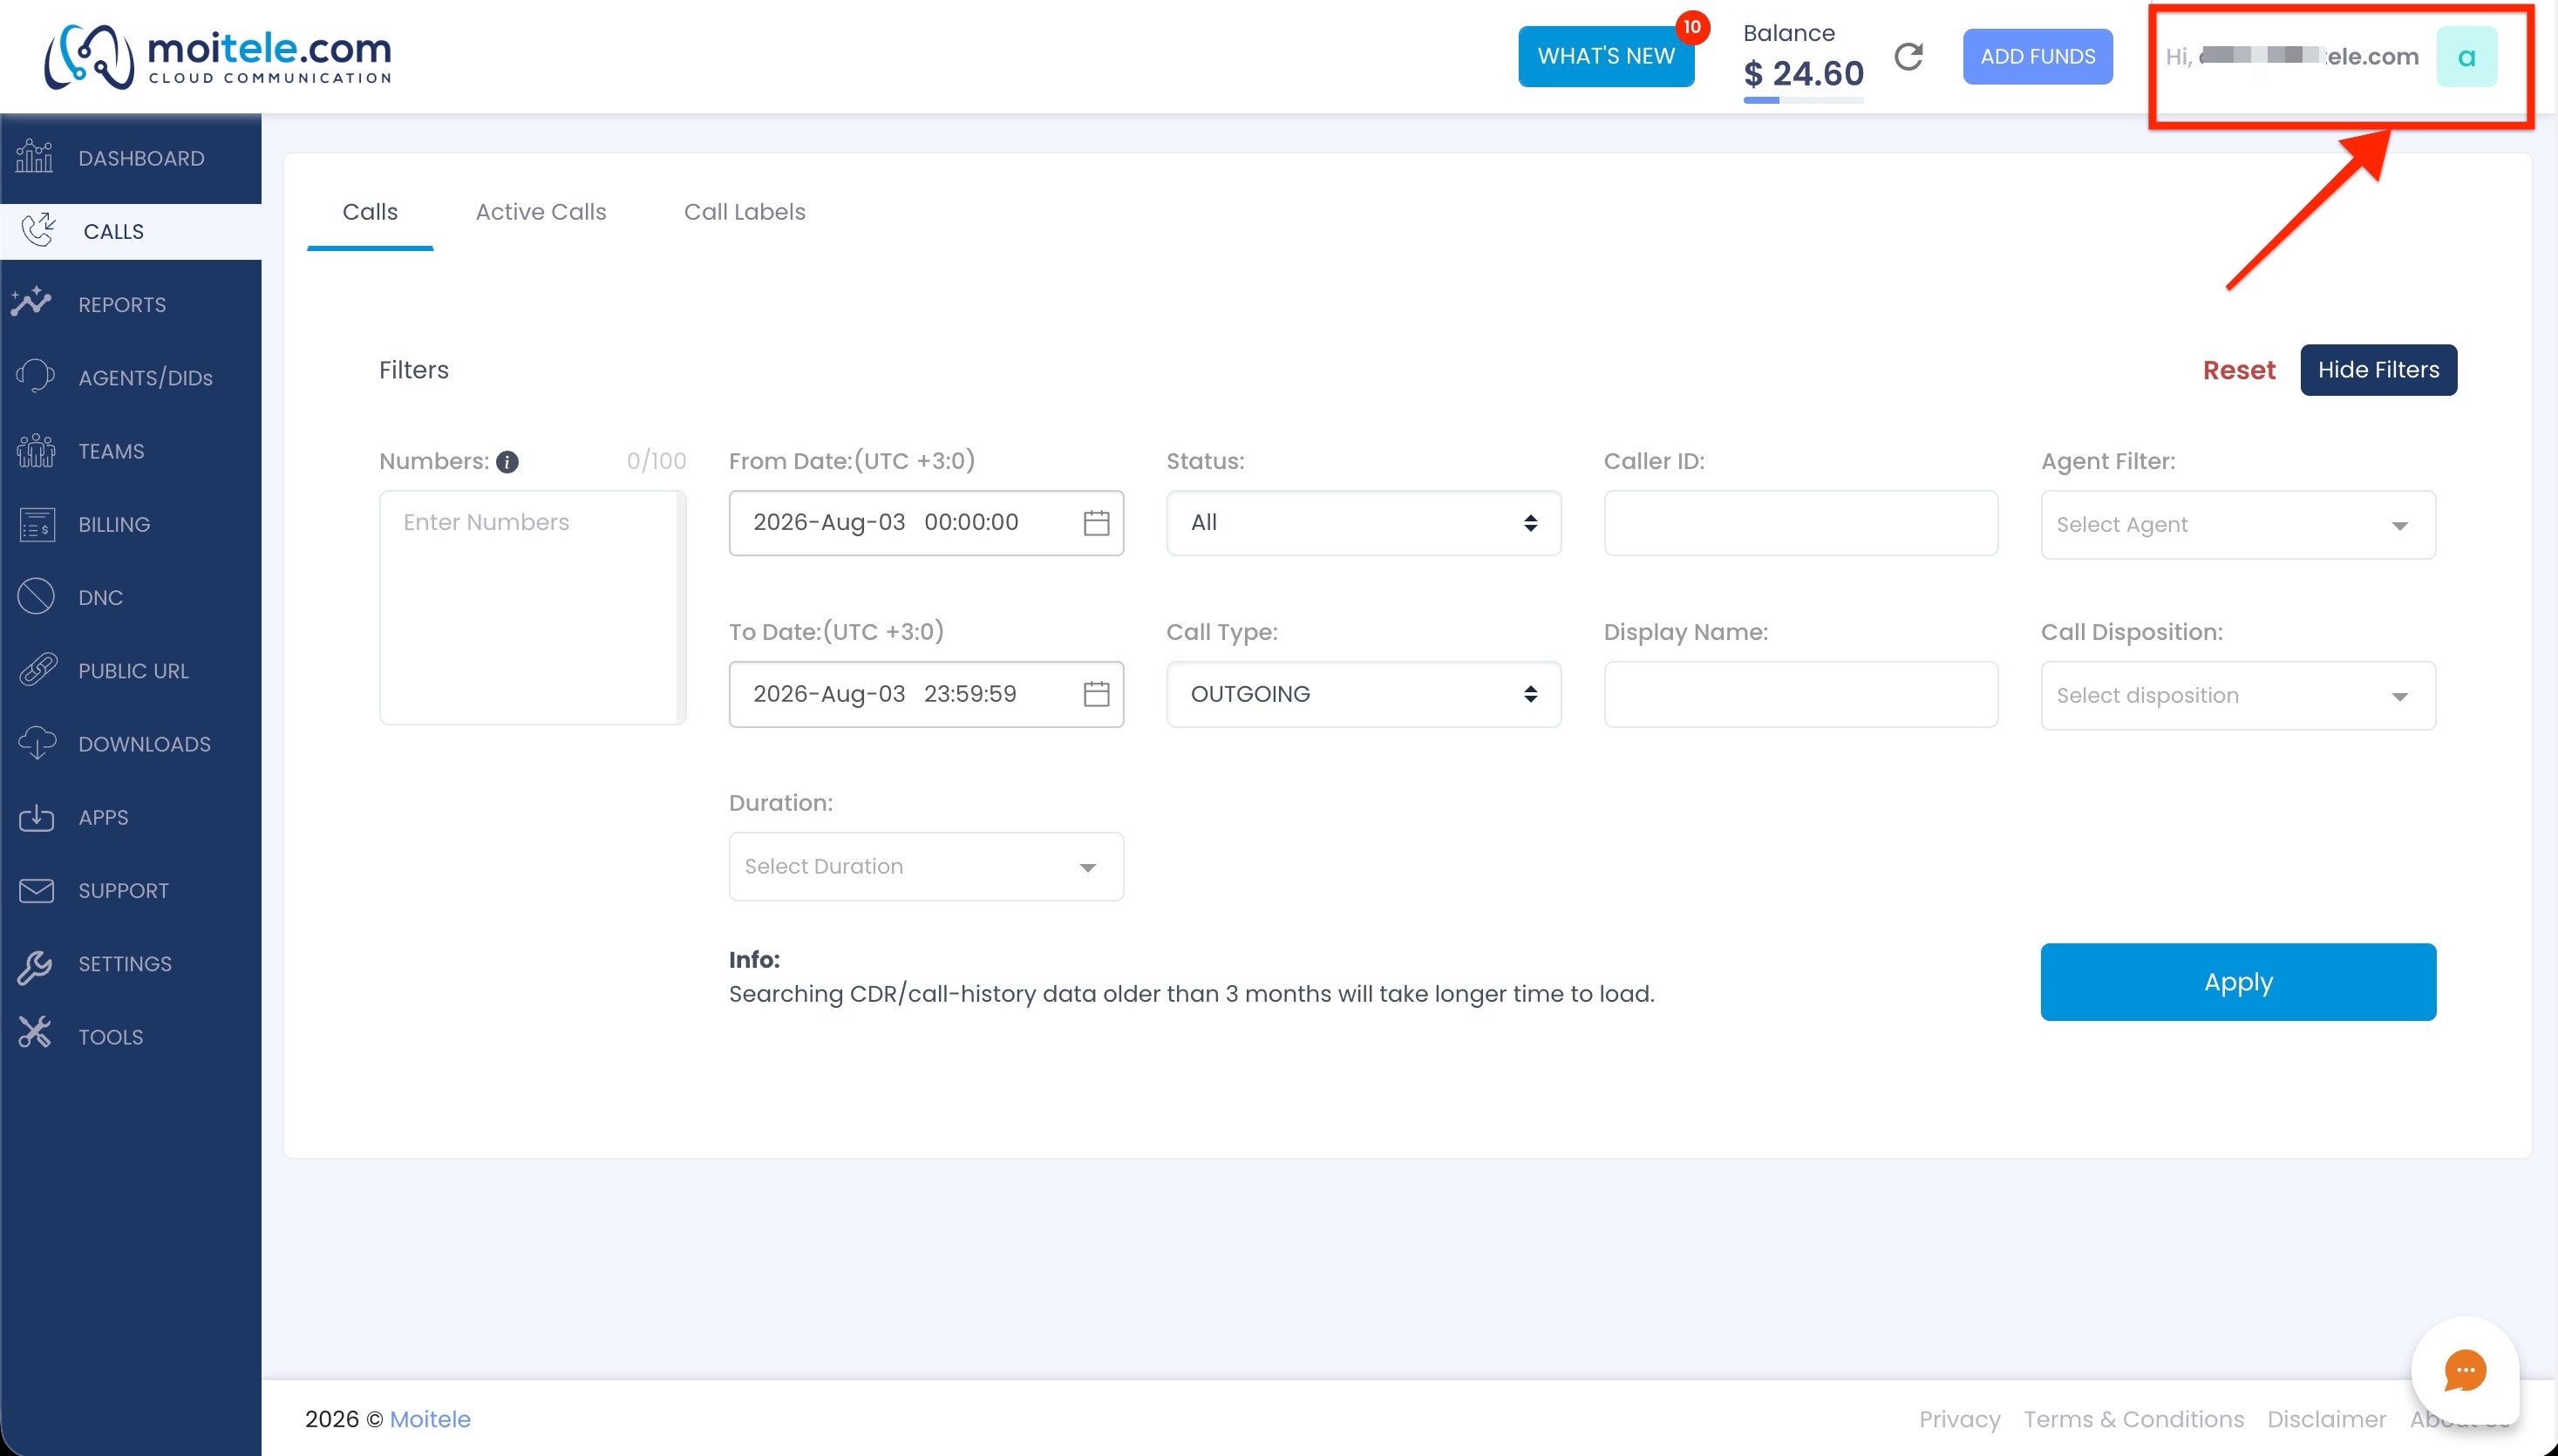Open the Tools crossed-tools icon

(x=34, y=1034)
